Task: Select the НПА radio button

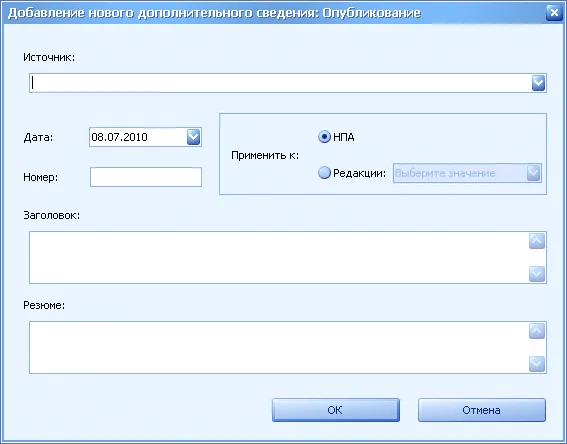Action: point(324,137)
